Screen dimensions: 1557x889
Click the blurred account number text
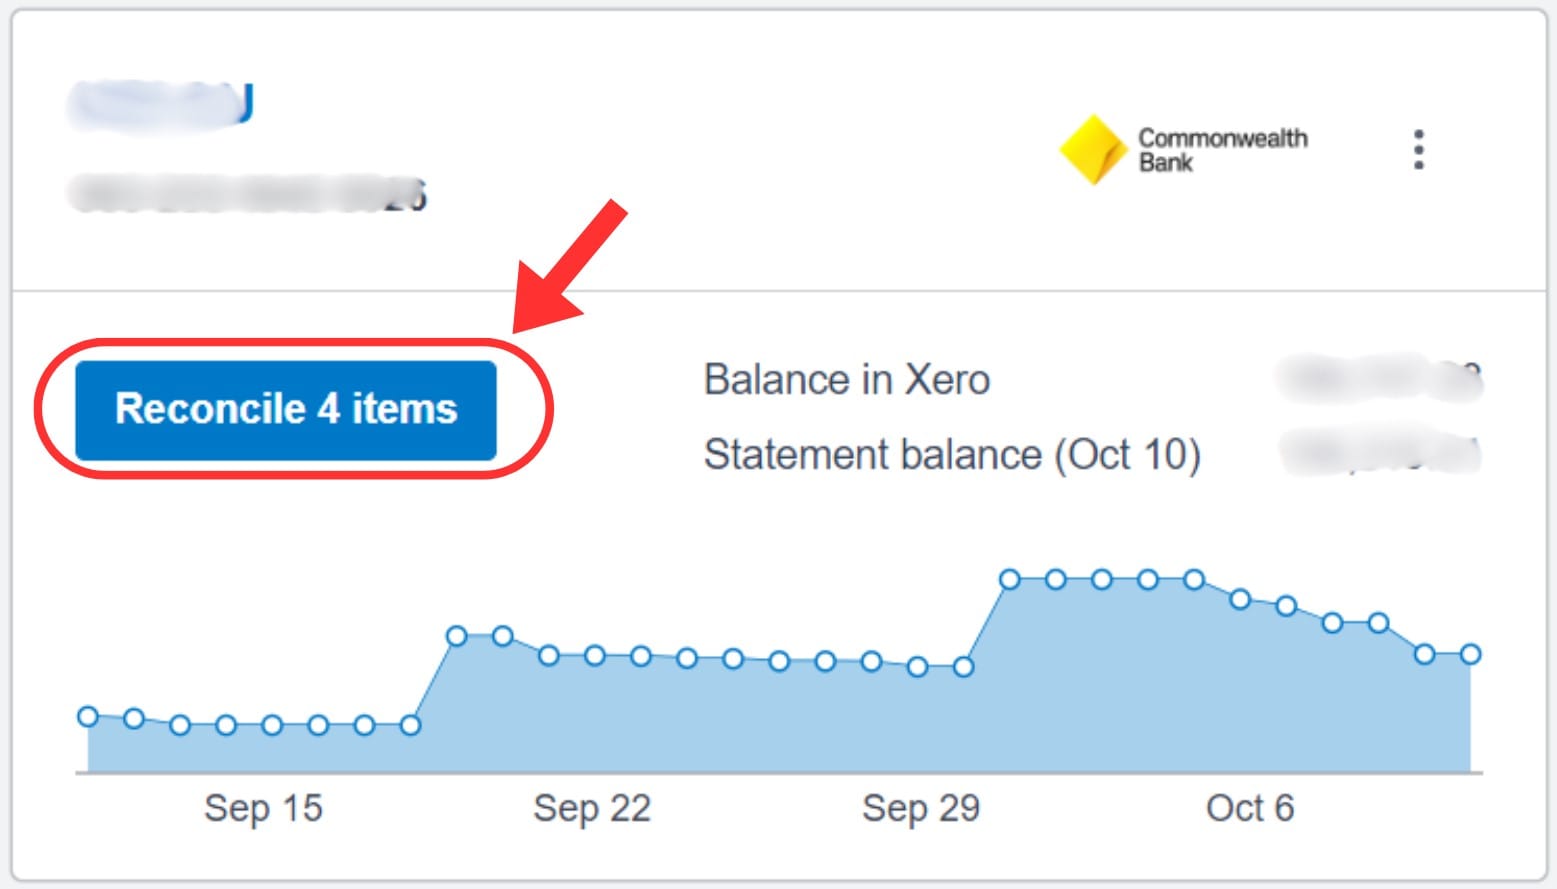click(x=247, y=194)
